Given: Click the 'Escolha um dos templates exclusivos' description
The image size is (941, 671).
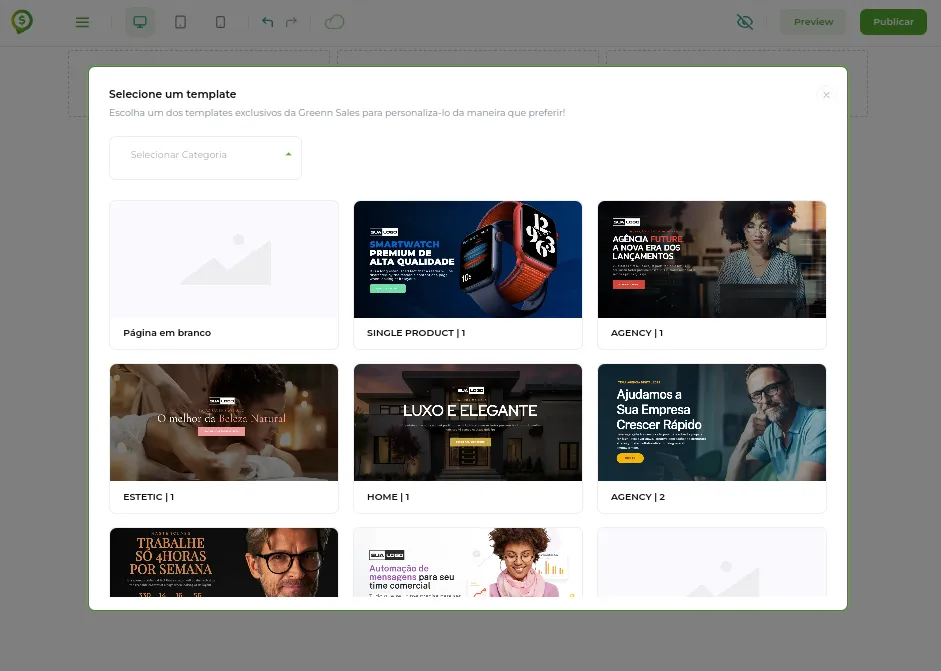Looking at the screenshot, I should tap(337, 113).
